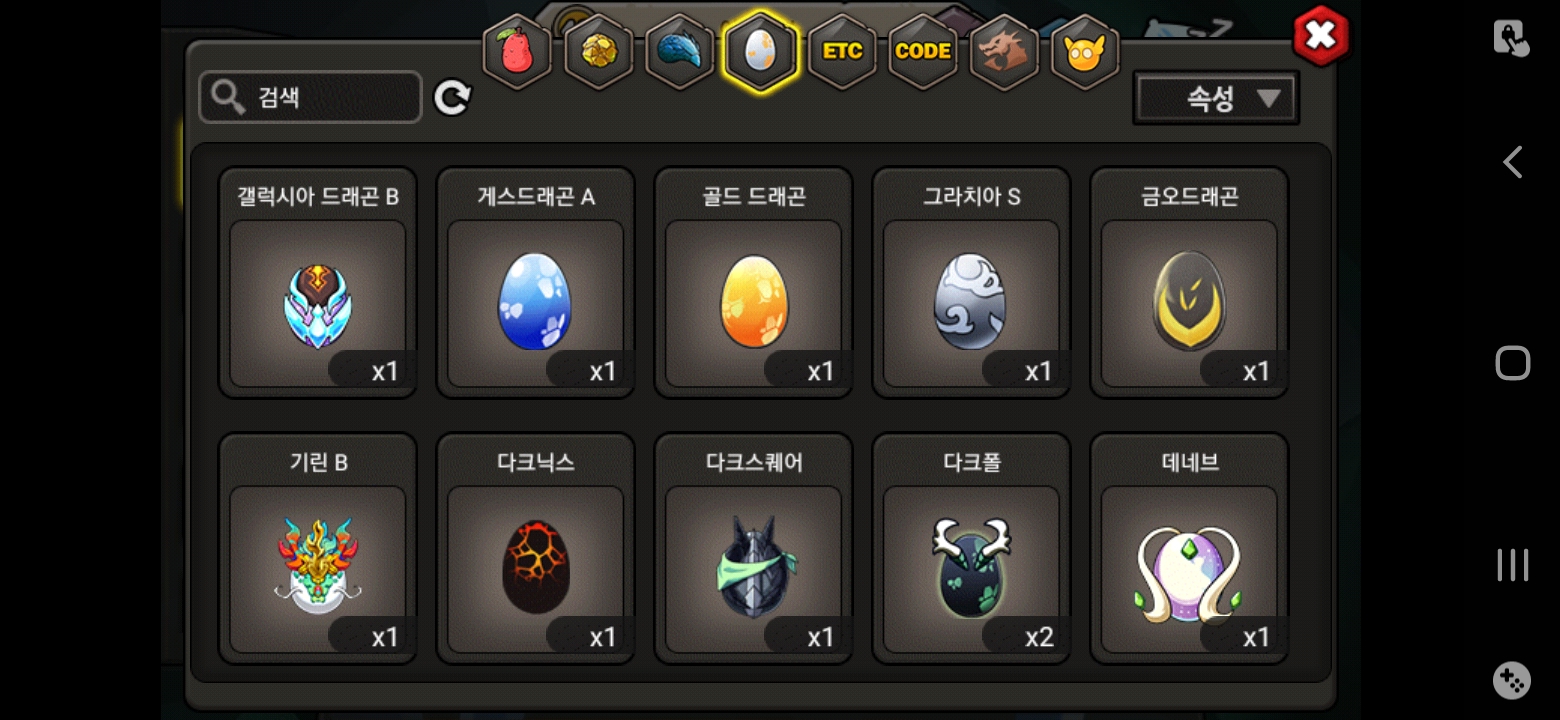The image size is (1560, 720).
Task: Switch to the brown dragon tab
Action: pos(1004,51)
